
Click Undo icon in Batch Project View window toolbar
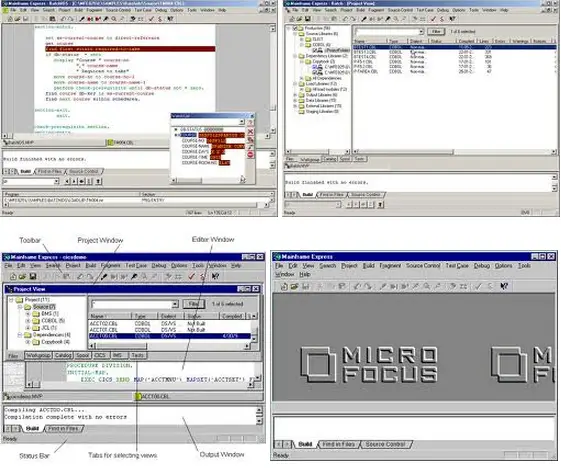click(x=345, y=19)
